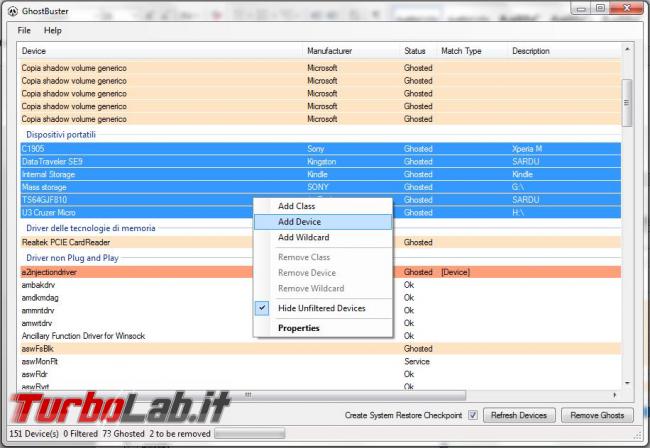The height and width of the screenshot is (448, 650).
Task: Sort by the Device column header
Action: pos(160,51)
